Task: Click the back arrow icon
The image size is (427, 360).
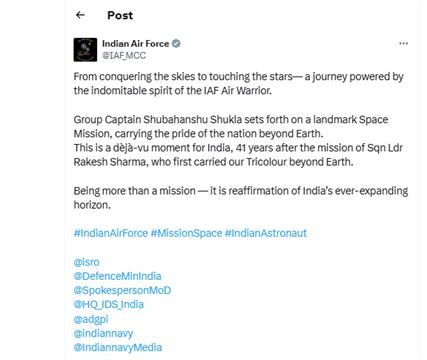Action: point(80,15)
